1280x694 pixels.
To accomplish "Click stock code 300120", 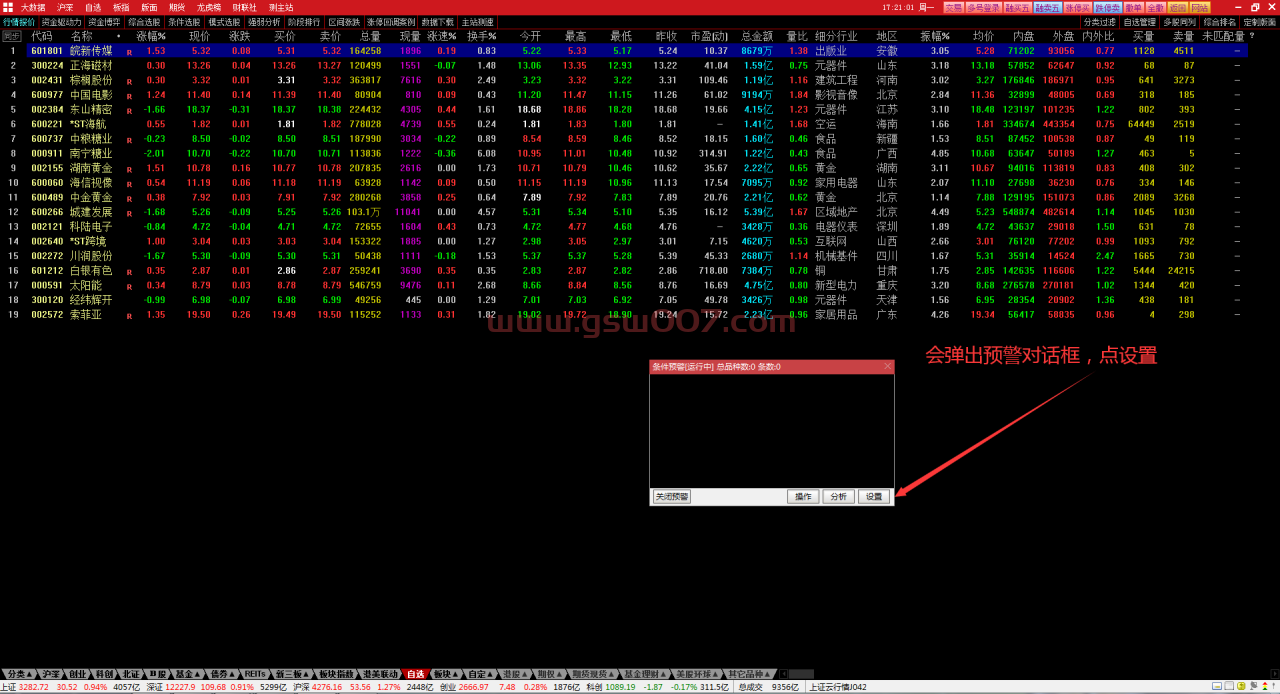I will coord(47,300).
